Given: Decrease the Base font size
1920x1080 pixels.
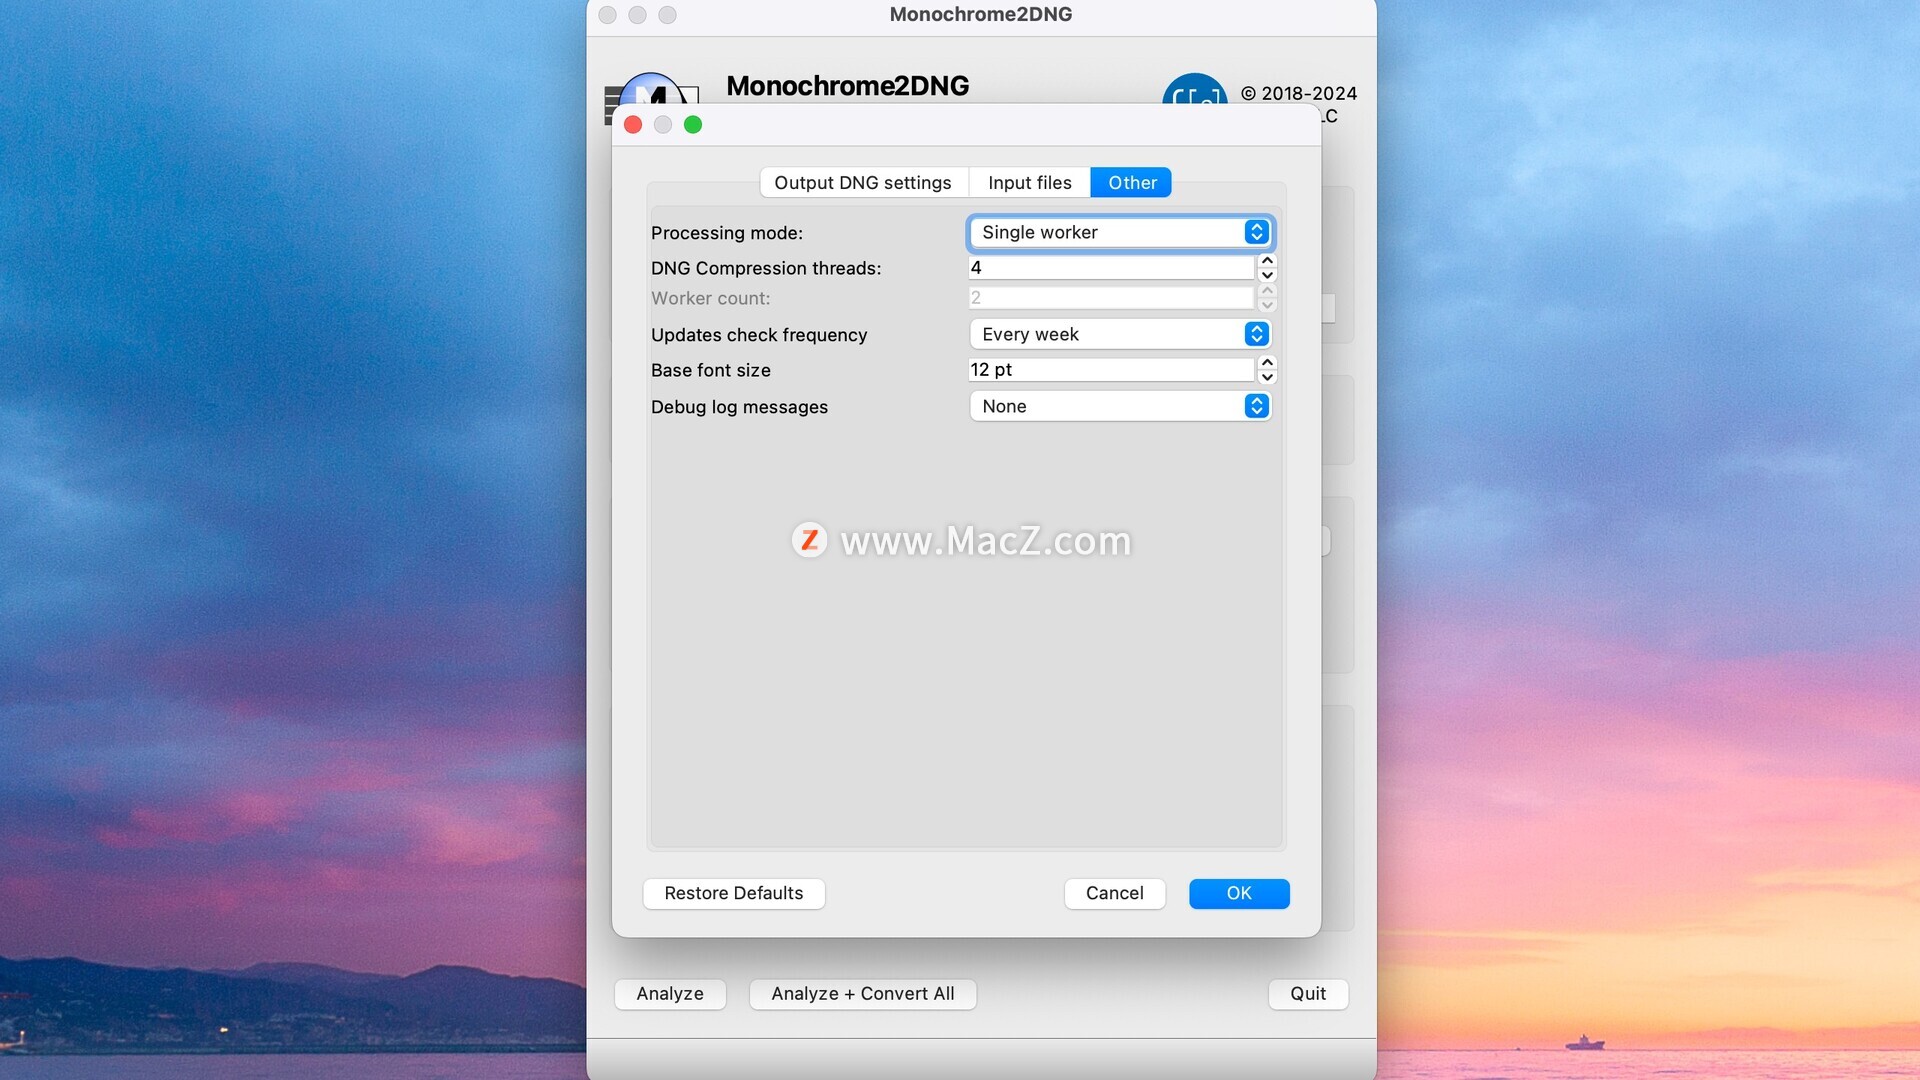Looking at the screenshot, I should [x=1267, y=377].
